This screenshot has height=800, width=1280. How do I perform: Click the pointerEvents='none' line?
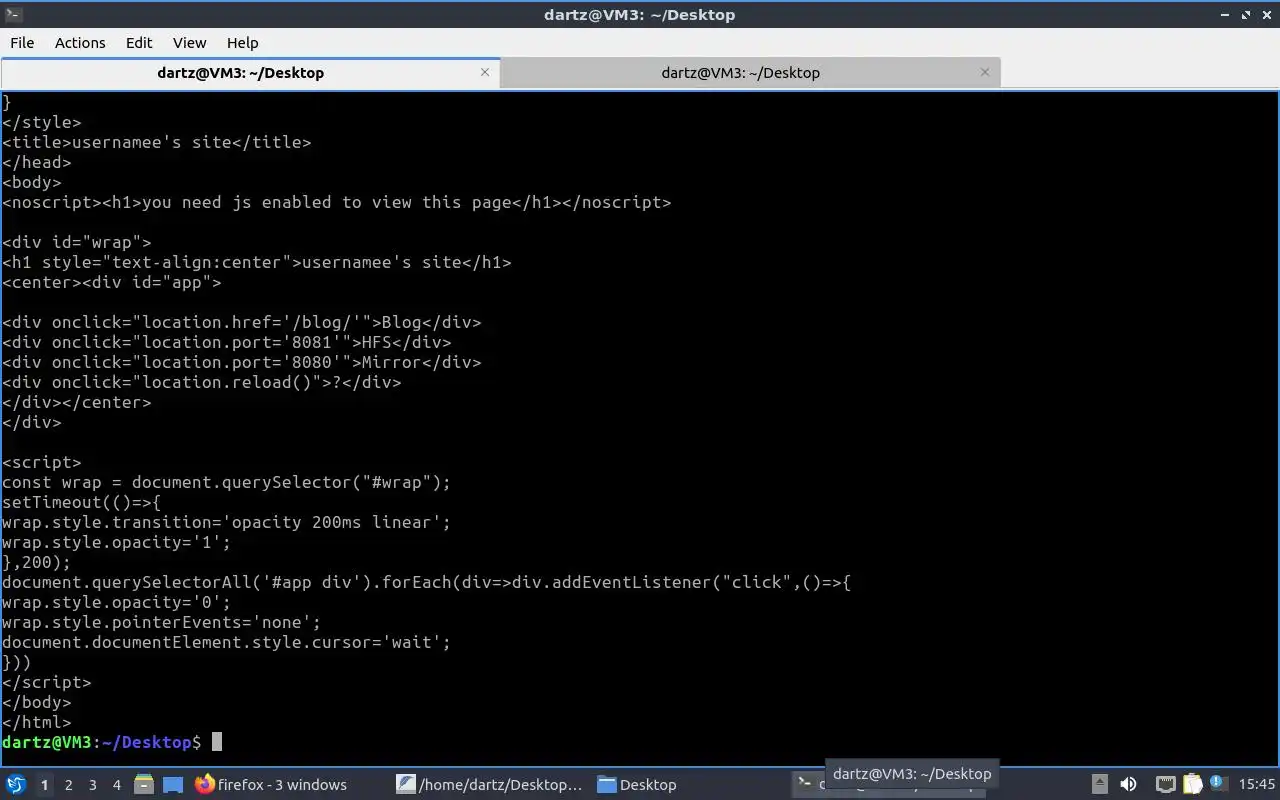click(x=162, y=622)
